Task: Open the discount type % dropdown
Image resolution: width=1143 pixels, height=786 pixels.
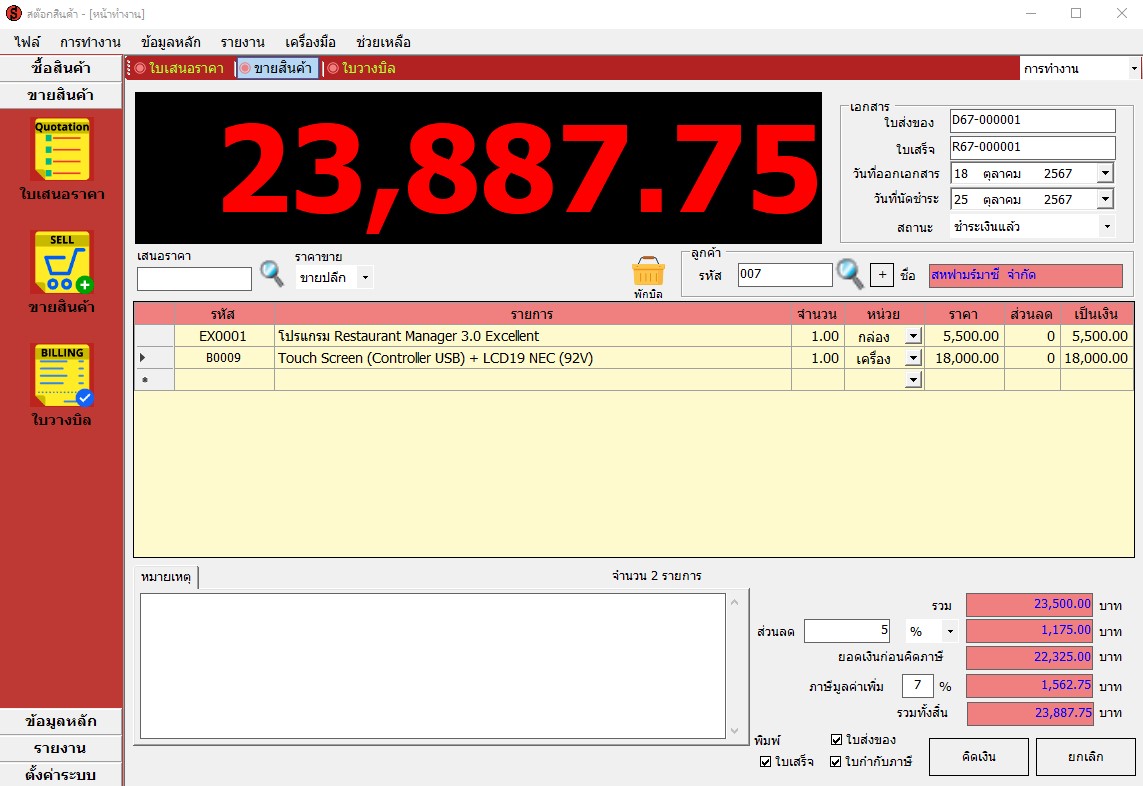Action: [950, 631]
